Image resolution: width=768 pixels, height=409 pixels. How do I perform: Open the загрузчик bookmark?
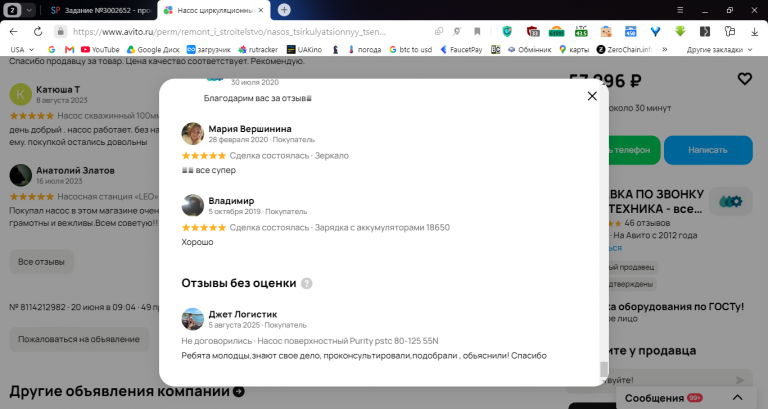tap(209, 49)
